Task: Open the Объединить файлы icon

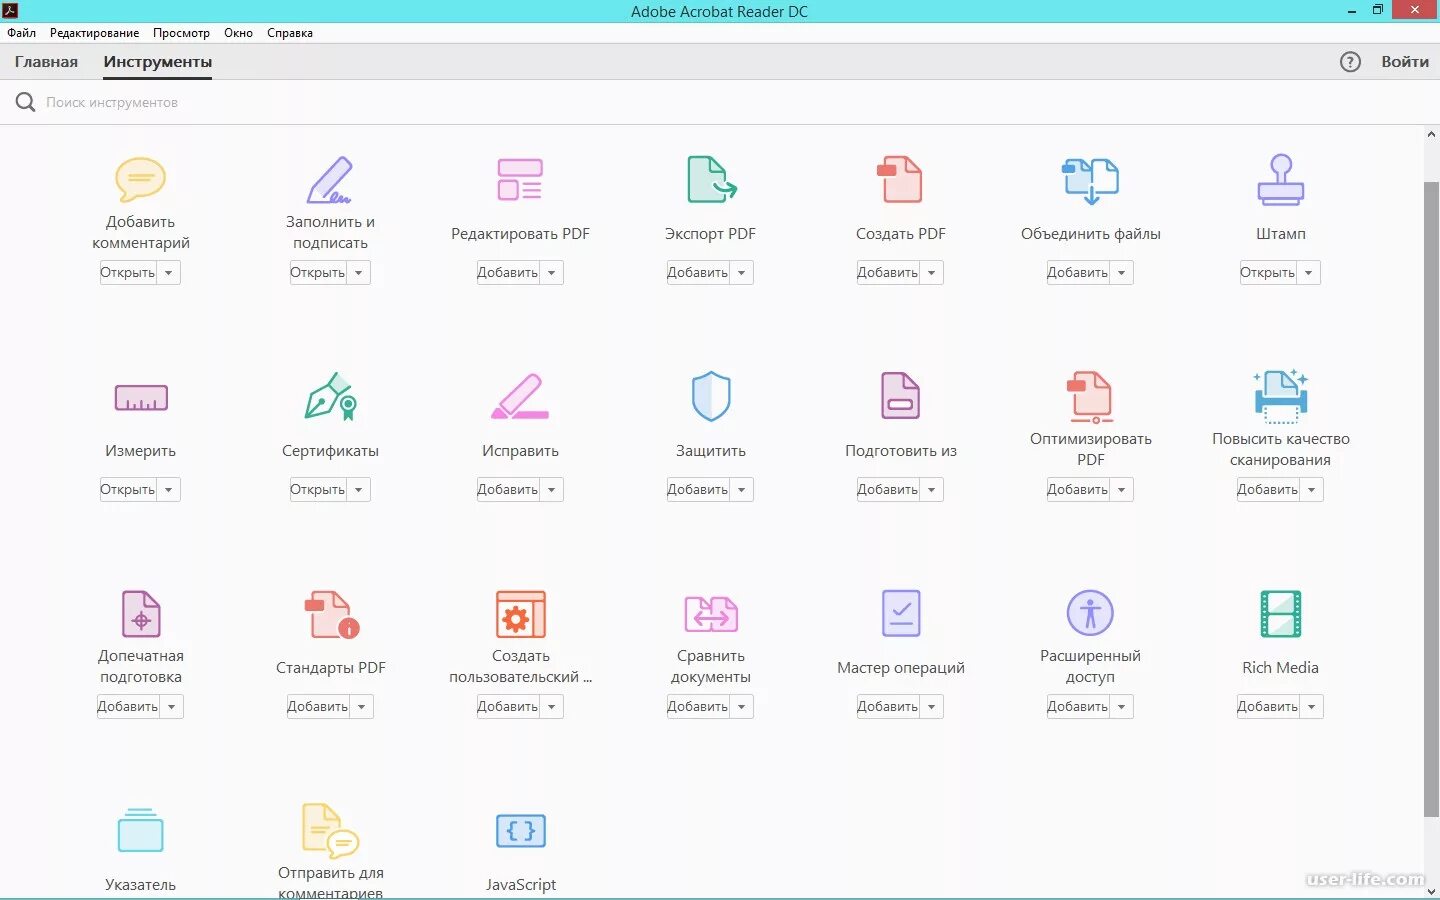Action: point(1090,180)
